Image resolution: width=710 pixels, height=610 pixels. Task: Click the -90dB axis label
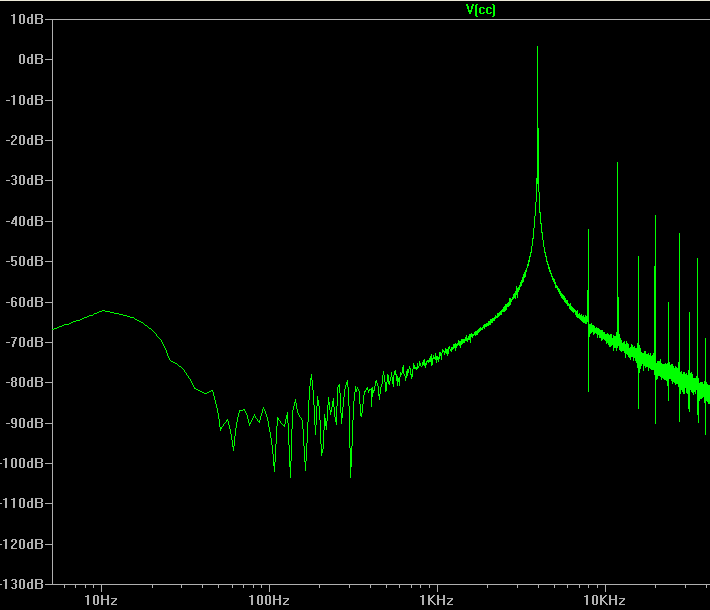(x=24, y=423)
